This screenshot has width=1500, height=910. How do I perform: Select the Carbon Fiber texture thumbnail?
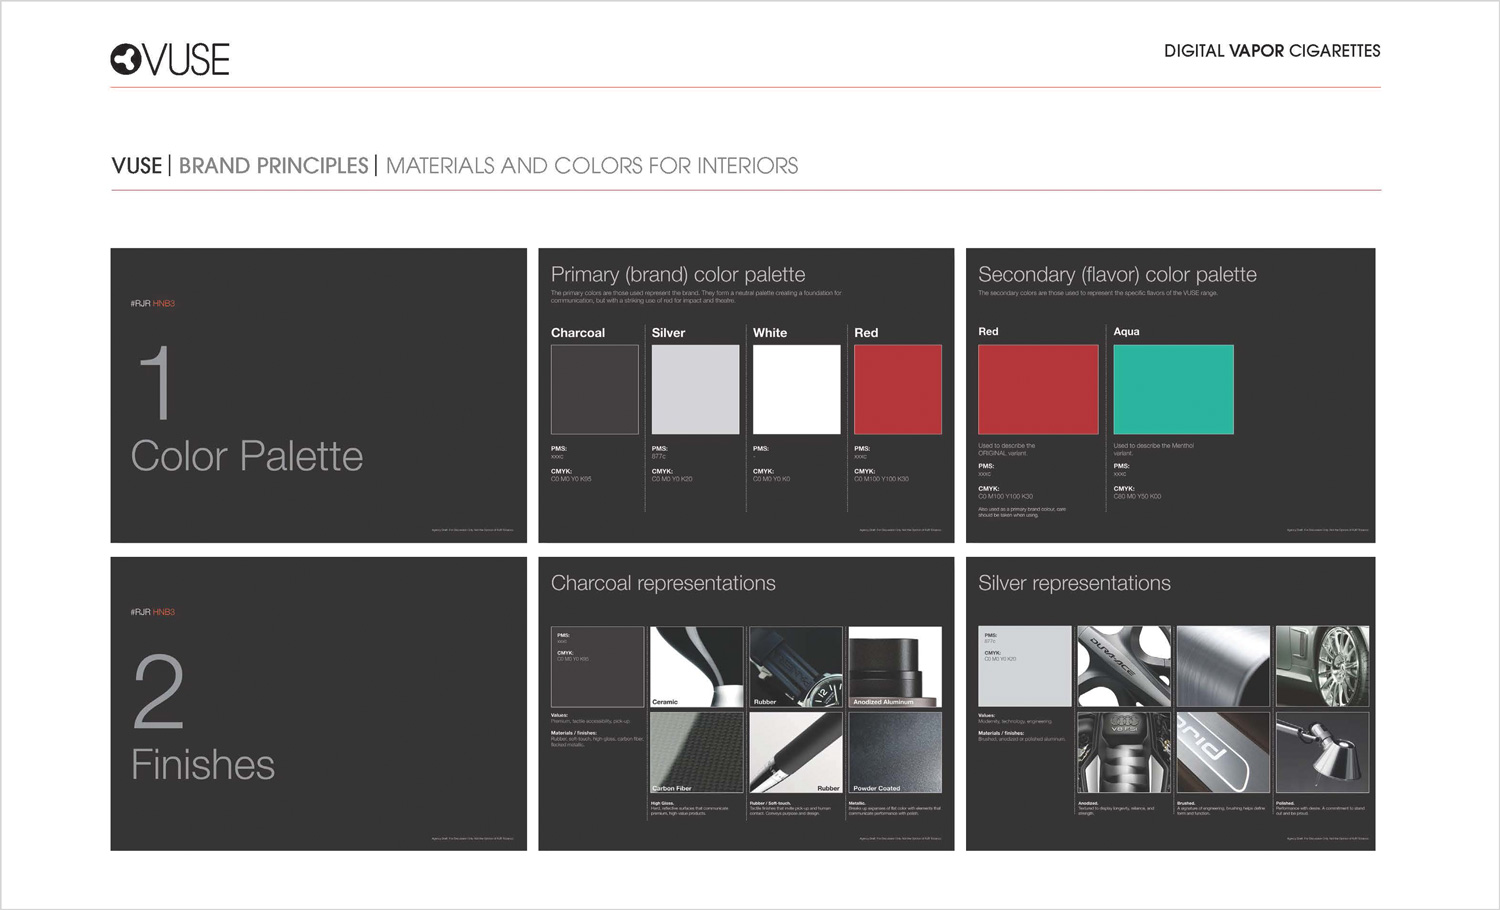click(696, 752)
